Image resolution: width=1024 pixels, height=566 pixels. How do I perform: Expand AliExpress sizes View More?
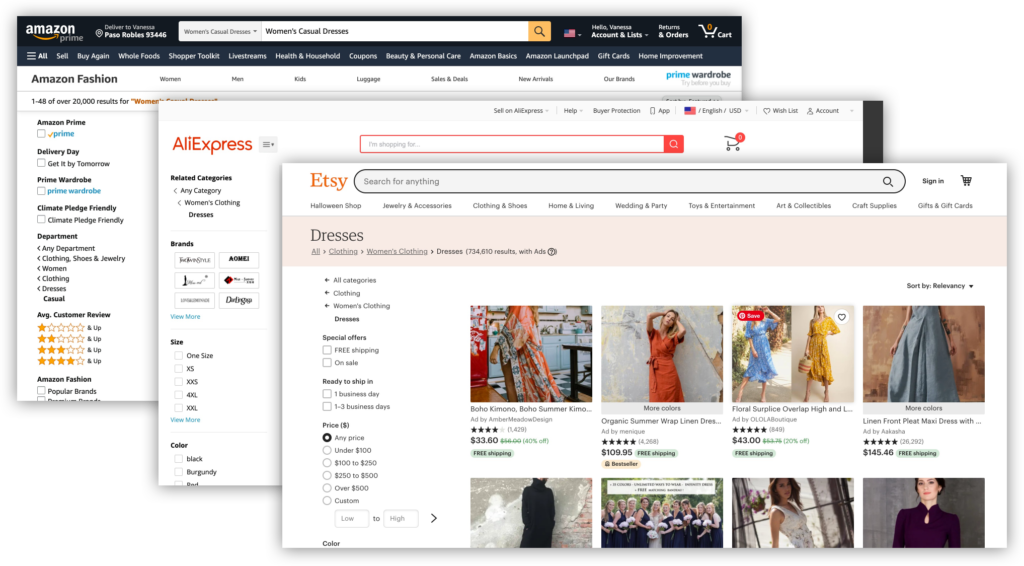point(185,420)
